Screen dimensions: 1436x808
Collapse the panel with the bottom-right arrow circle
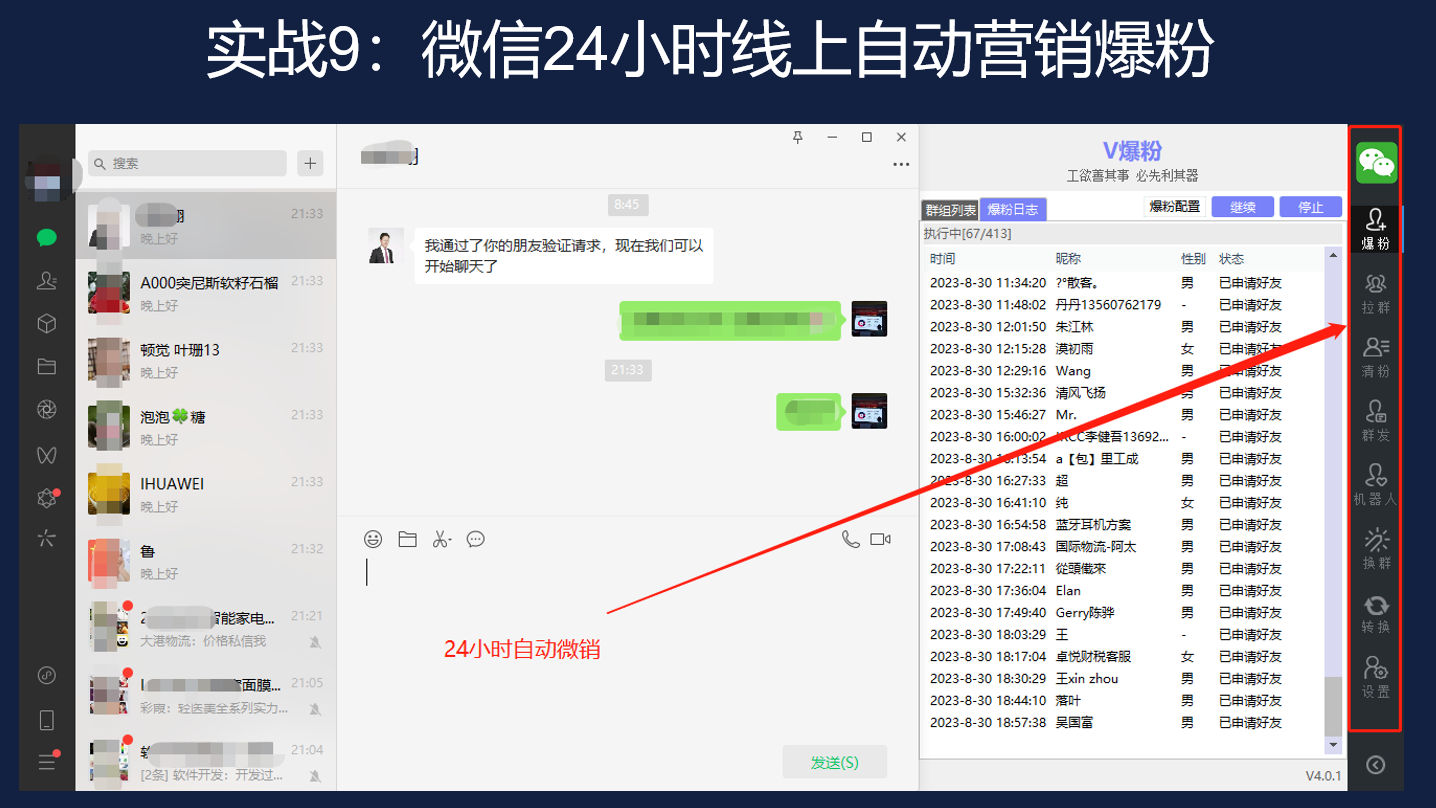coord(1376,765)
